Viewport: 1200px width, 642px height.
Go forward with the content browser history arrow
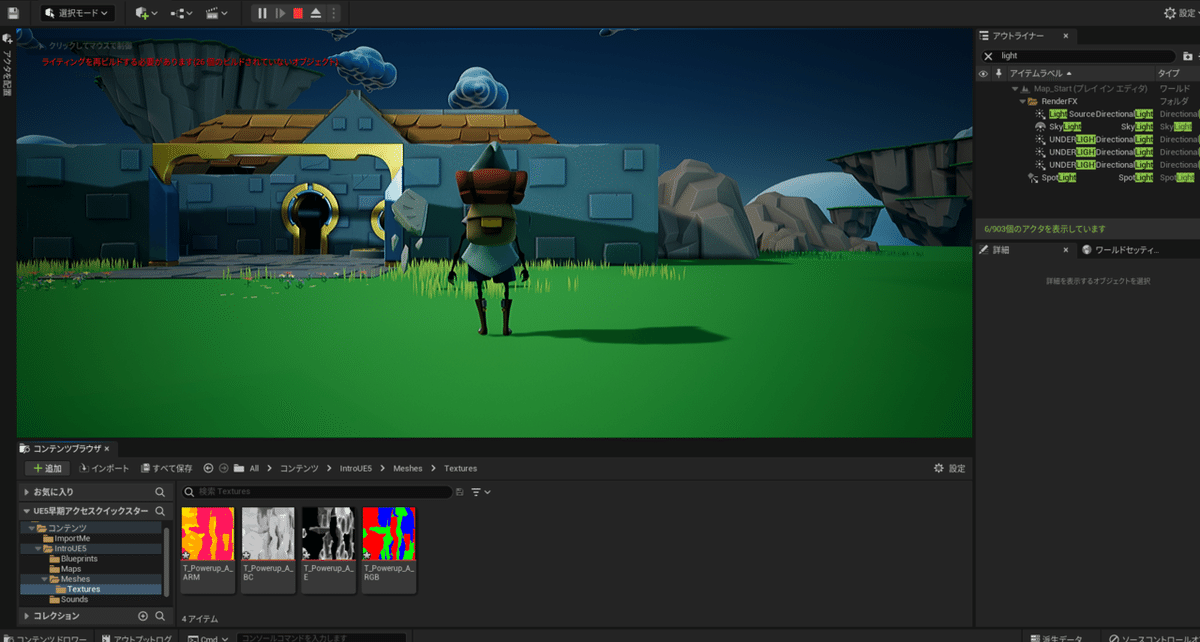point(224,468)
